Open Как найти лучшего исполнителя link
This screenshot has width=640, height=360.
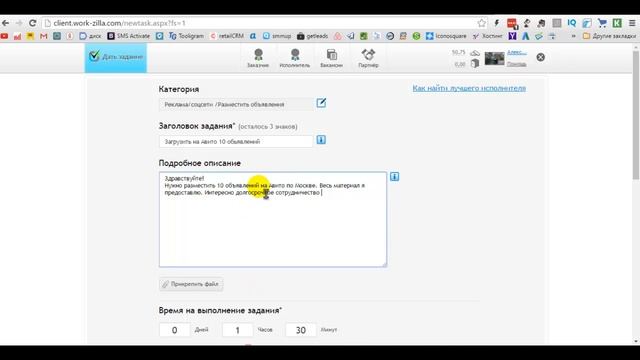tap(469, 88)
